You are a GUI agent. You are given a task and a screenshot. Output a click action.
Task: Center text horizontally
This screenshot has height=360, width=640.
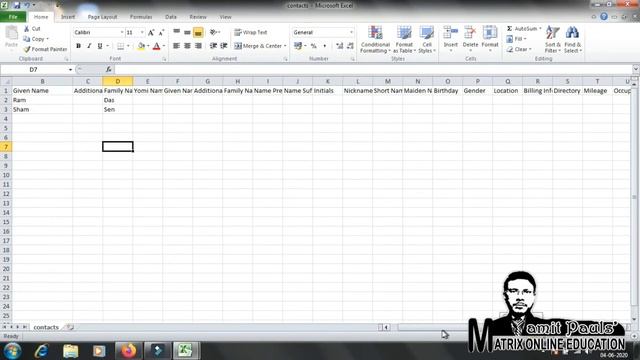click(187, 46)
